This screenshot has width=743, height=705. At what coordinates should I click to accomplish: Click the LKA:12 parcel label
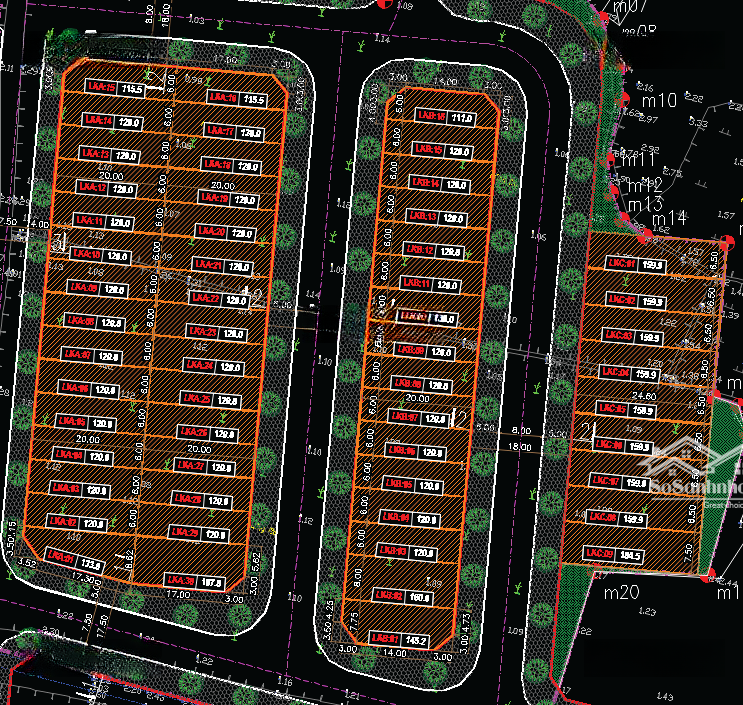point(93,188)
